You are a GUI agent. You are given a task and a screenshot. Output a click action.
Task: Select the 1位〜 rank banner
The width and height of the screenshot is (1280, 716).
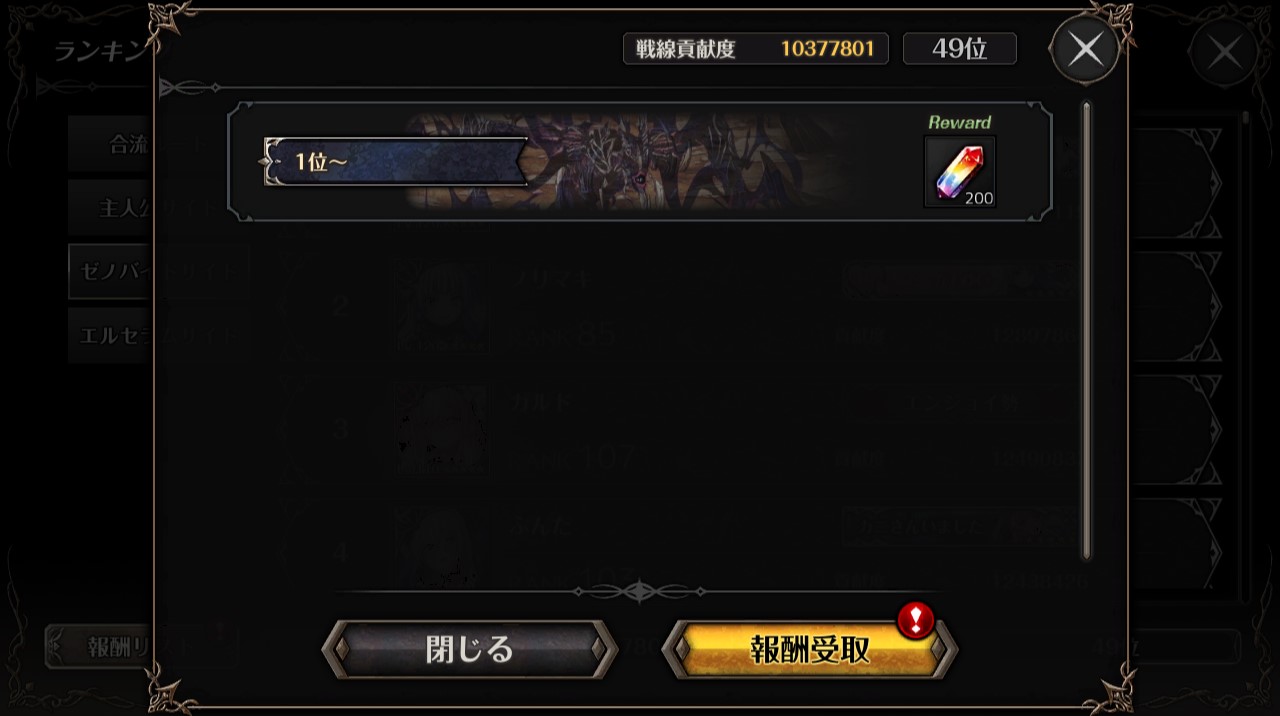tap(395, 162)
